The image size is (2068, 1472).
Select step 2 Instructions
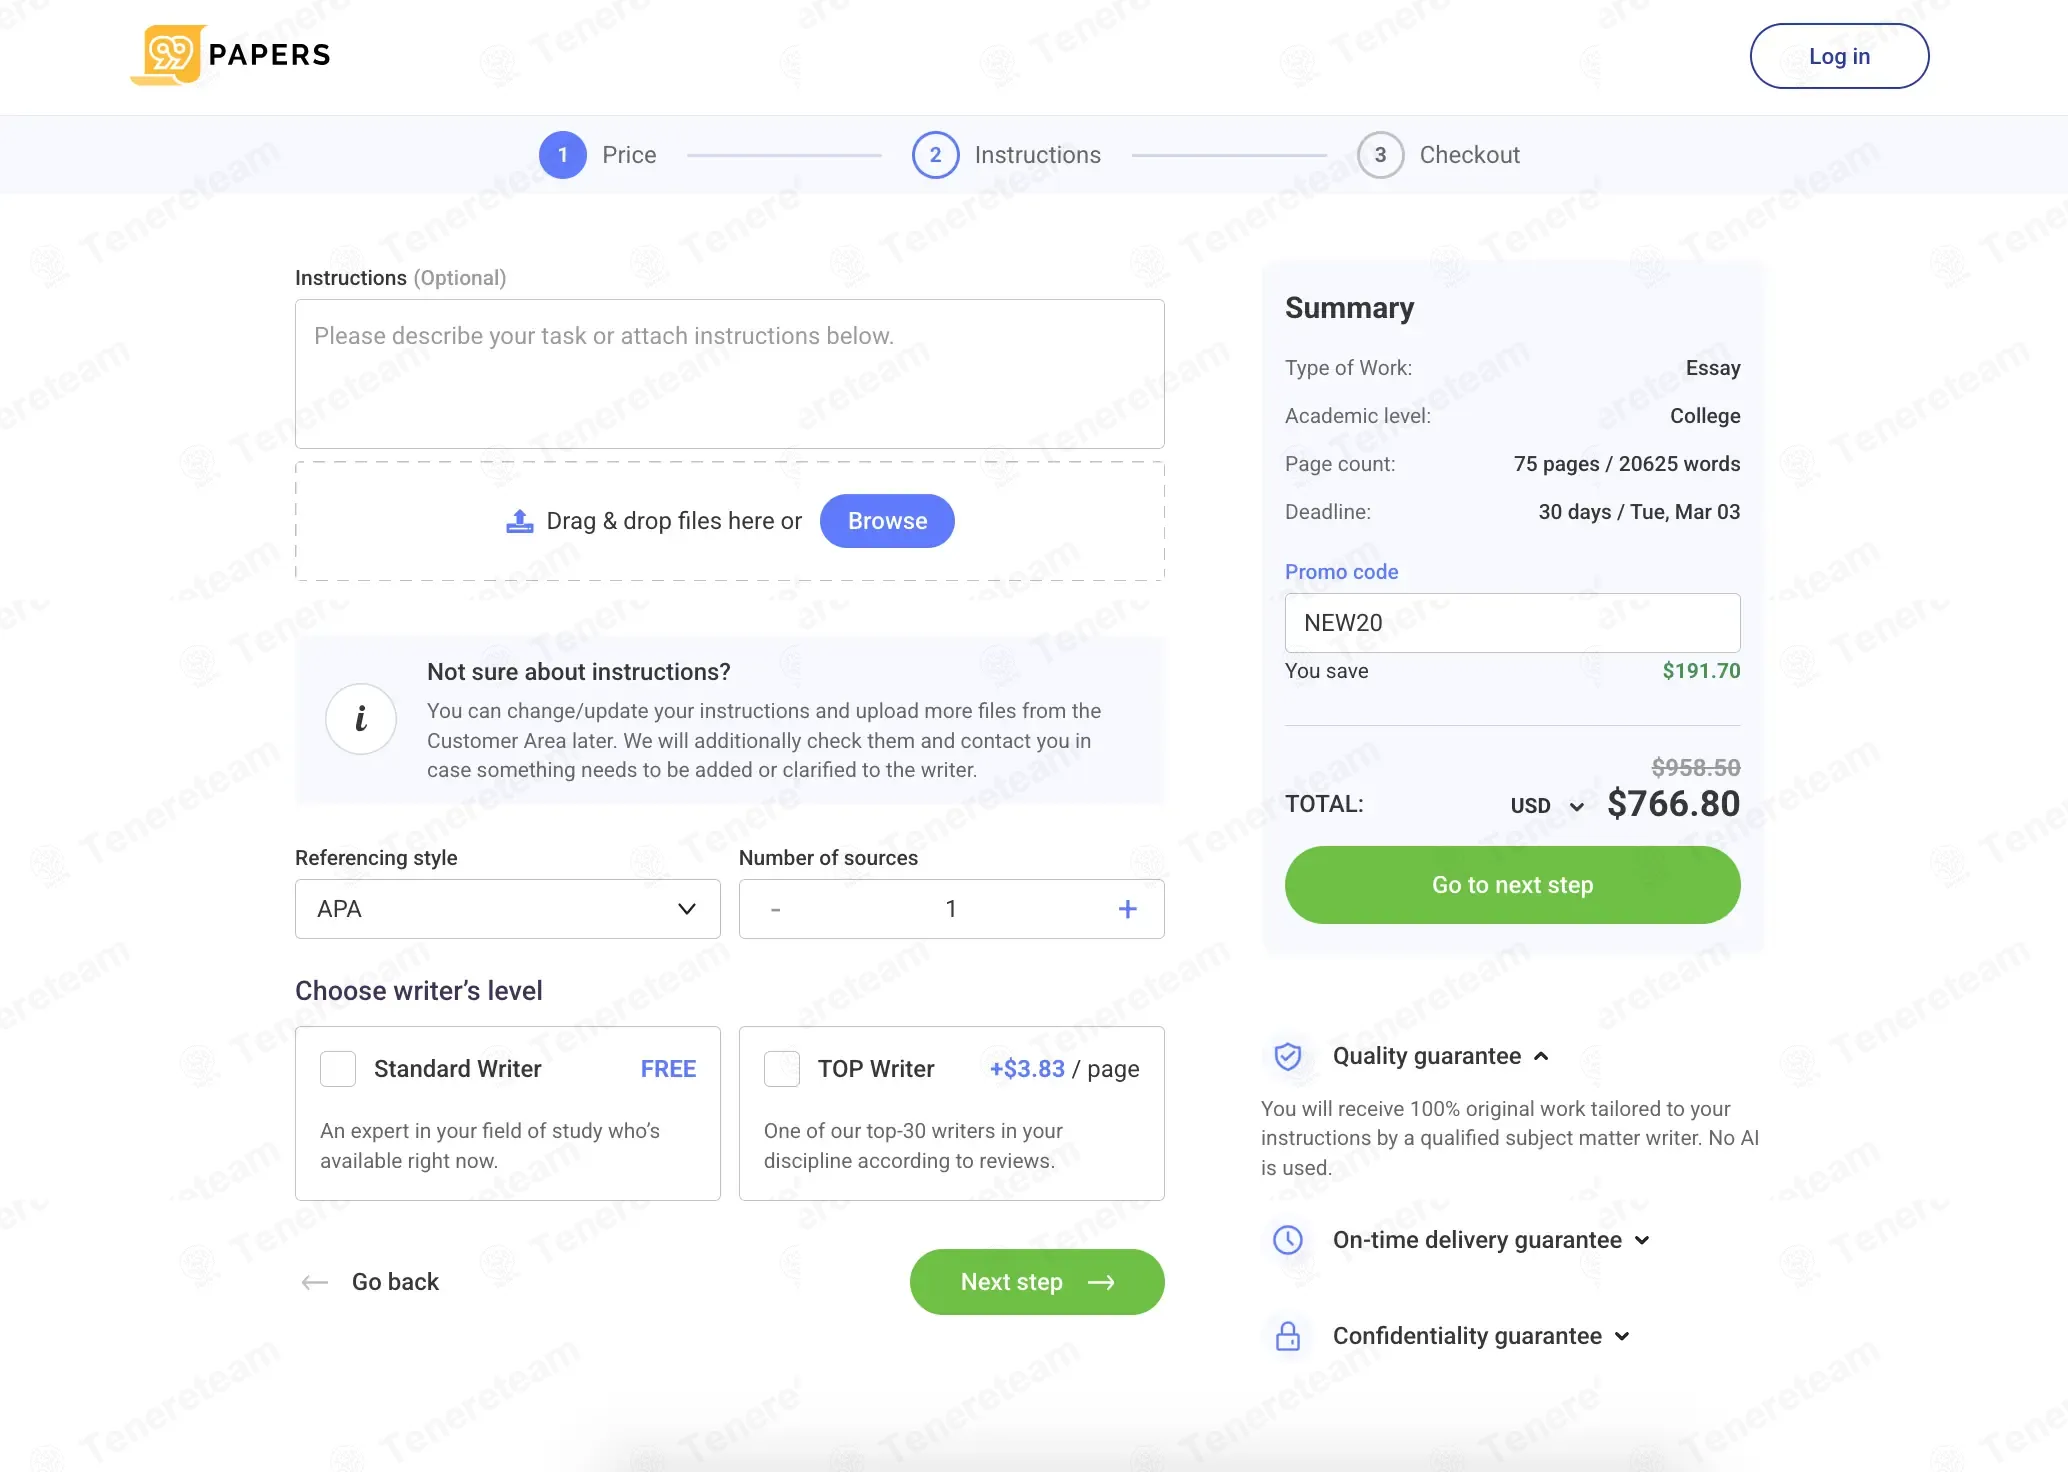click(x=1006, y=155)
